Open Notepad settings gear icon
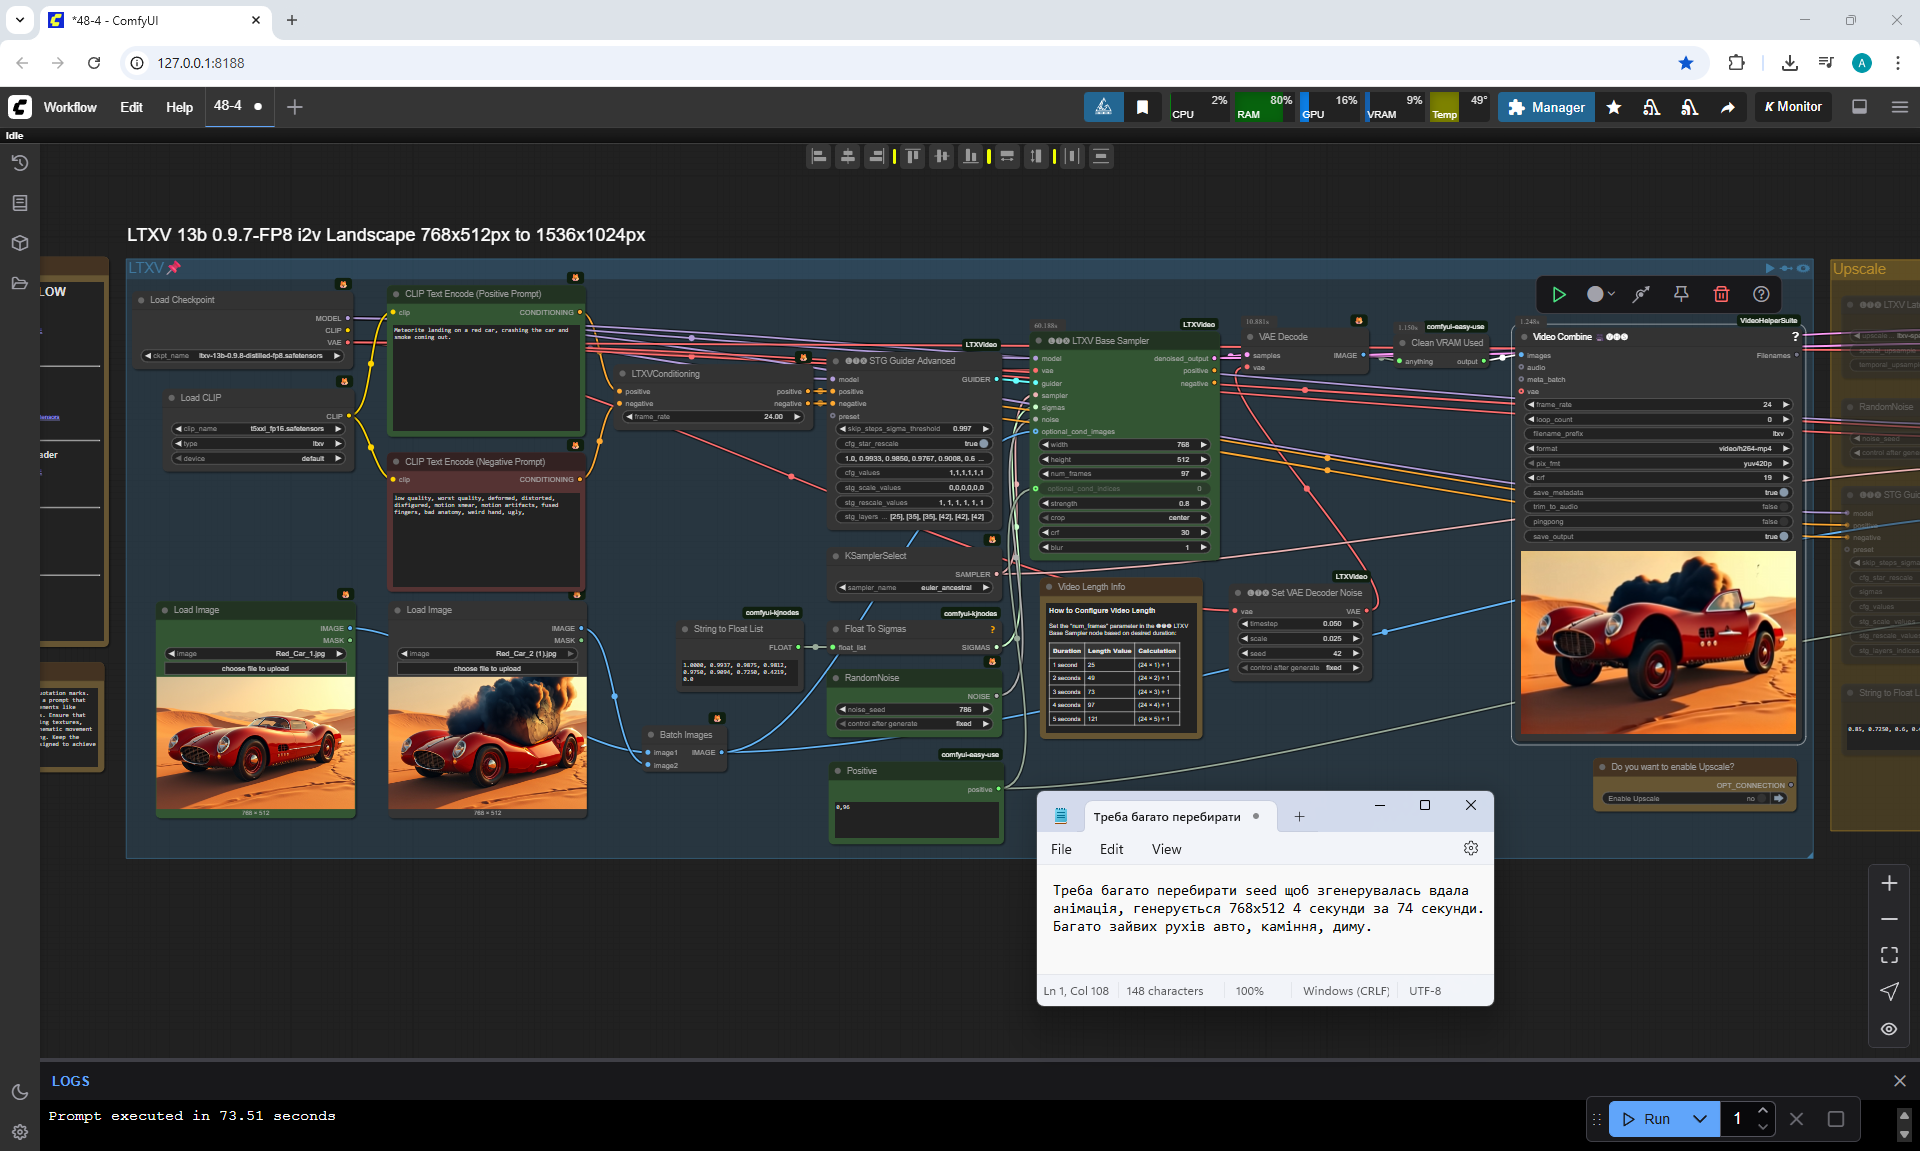The image size is (1920, 1151). (x=1470, y=848)
